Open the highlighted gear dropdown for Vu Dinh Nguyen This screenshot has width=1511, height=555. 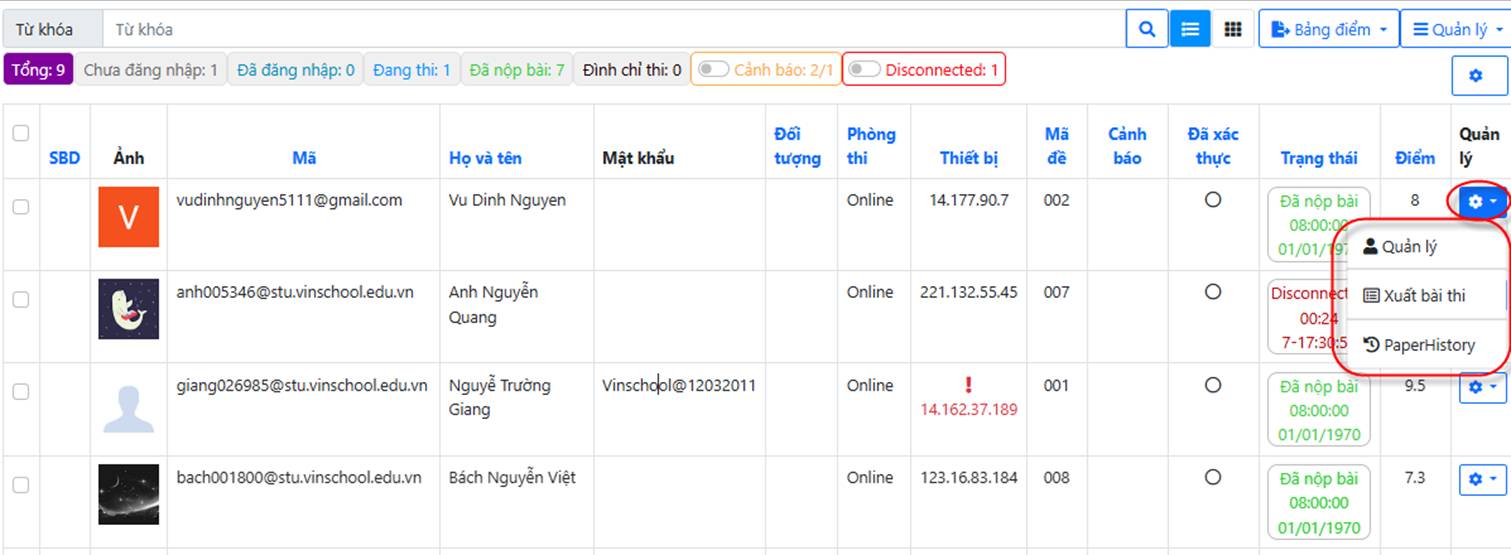click(x=1480, y=202)
